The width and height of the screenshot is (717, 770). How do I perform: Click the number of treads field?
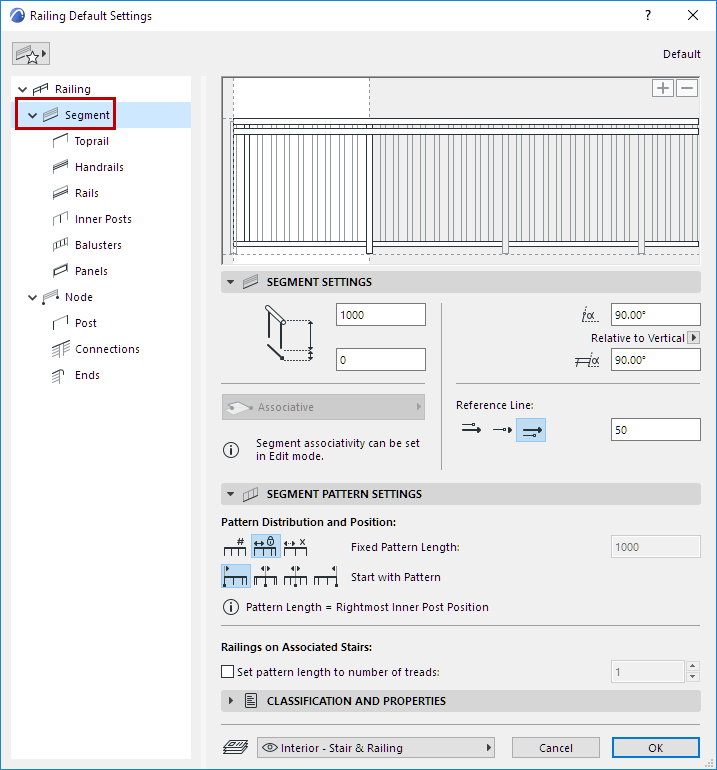(x=648, y=671)
